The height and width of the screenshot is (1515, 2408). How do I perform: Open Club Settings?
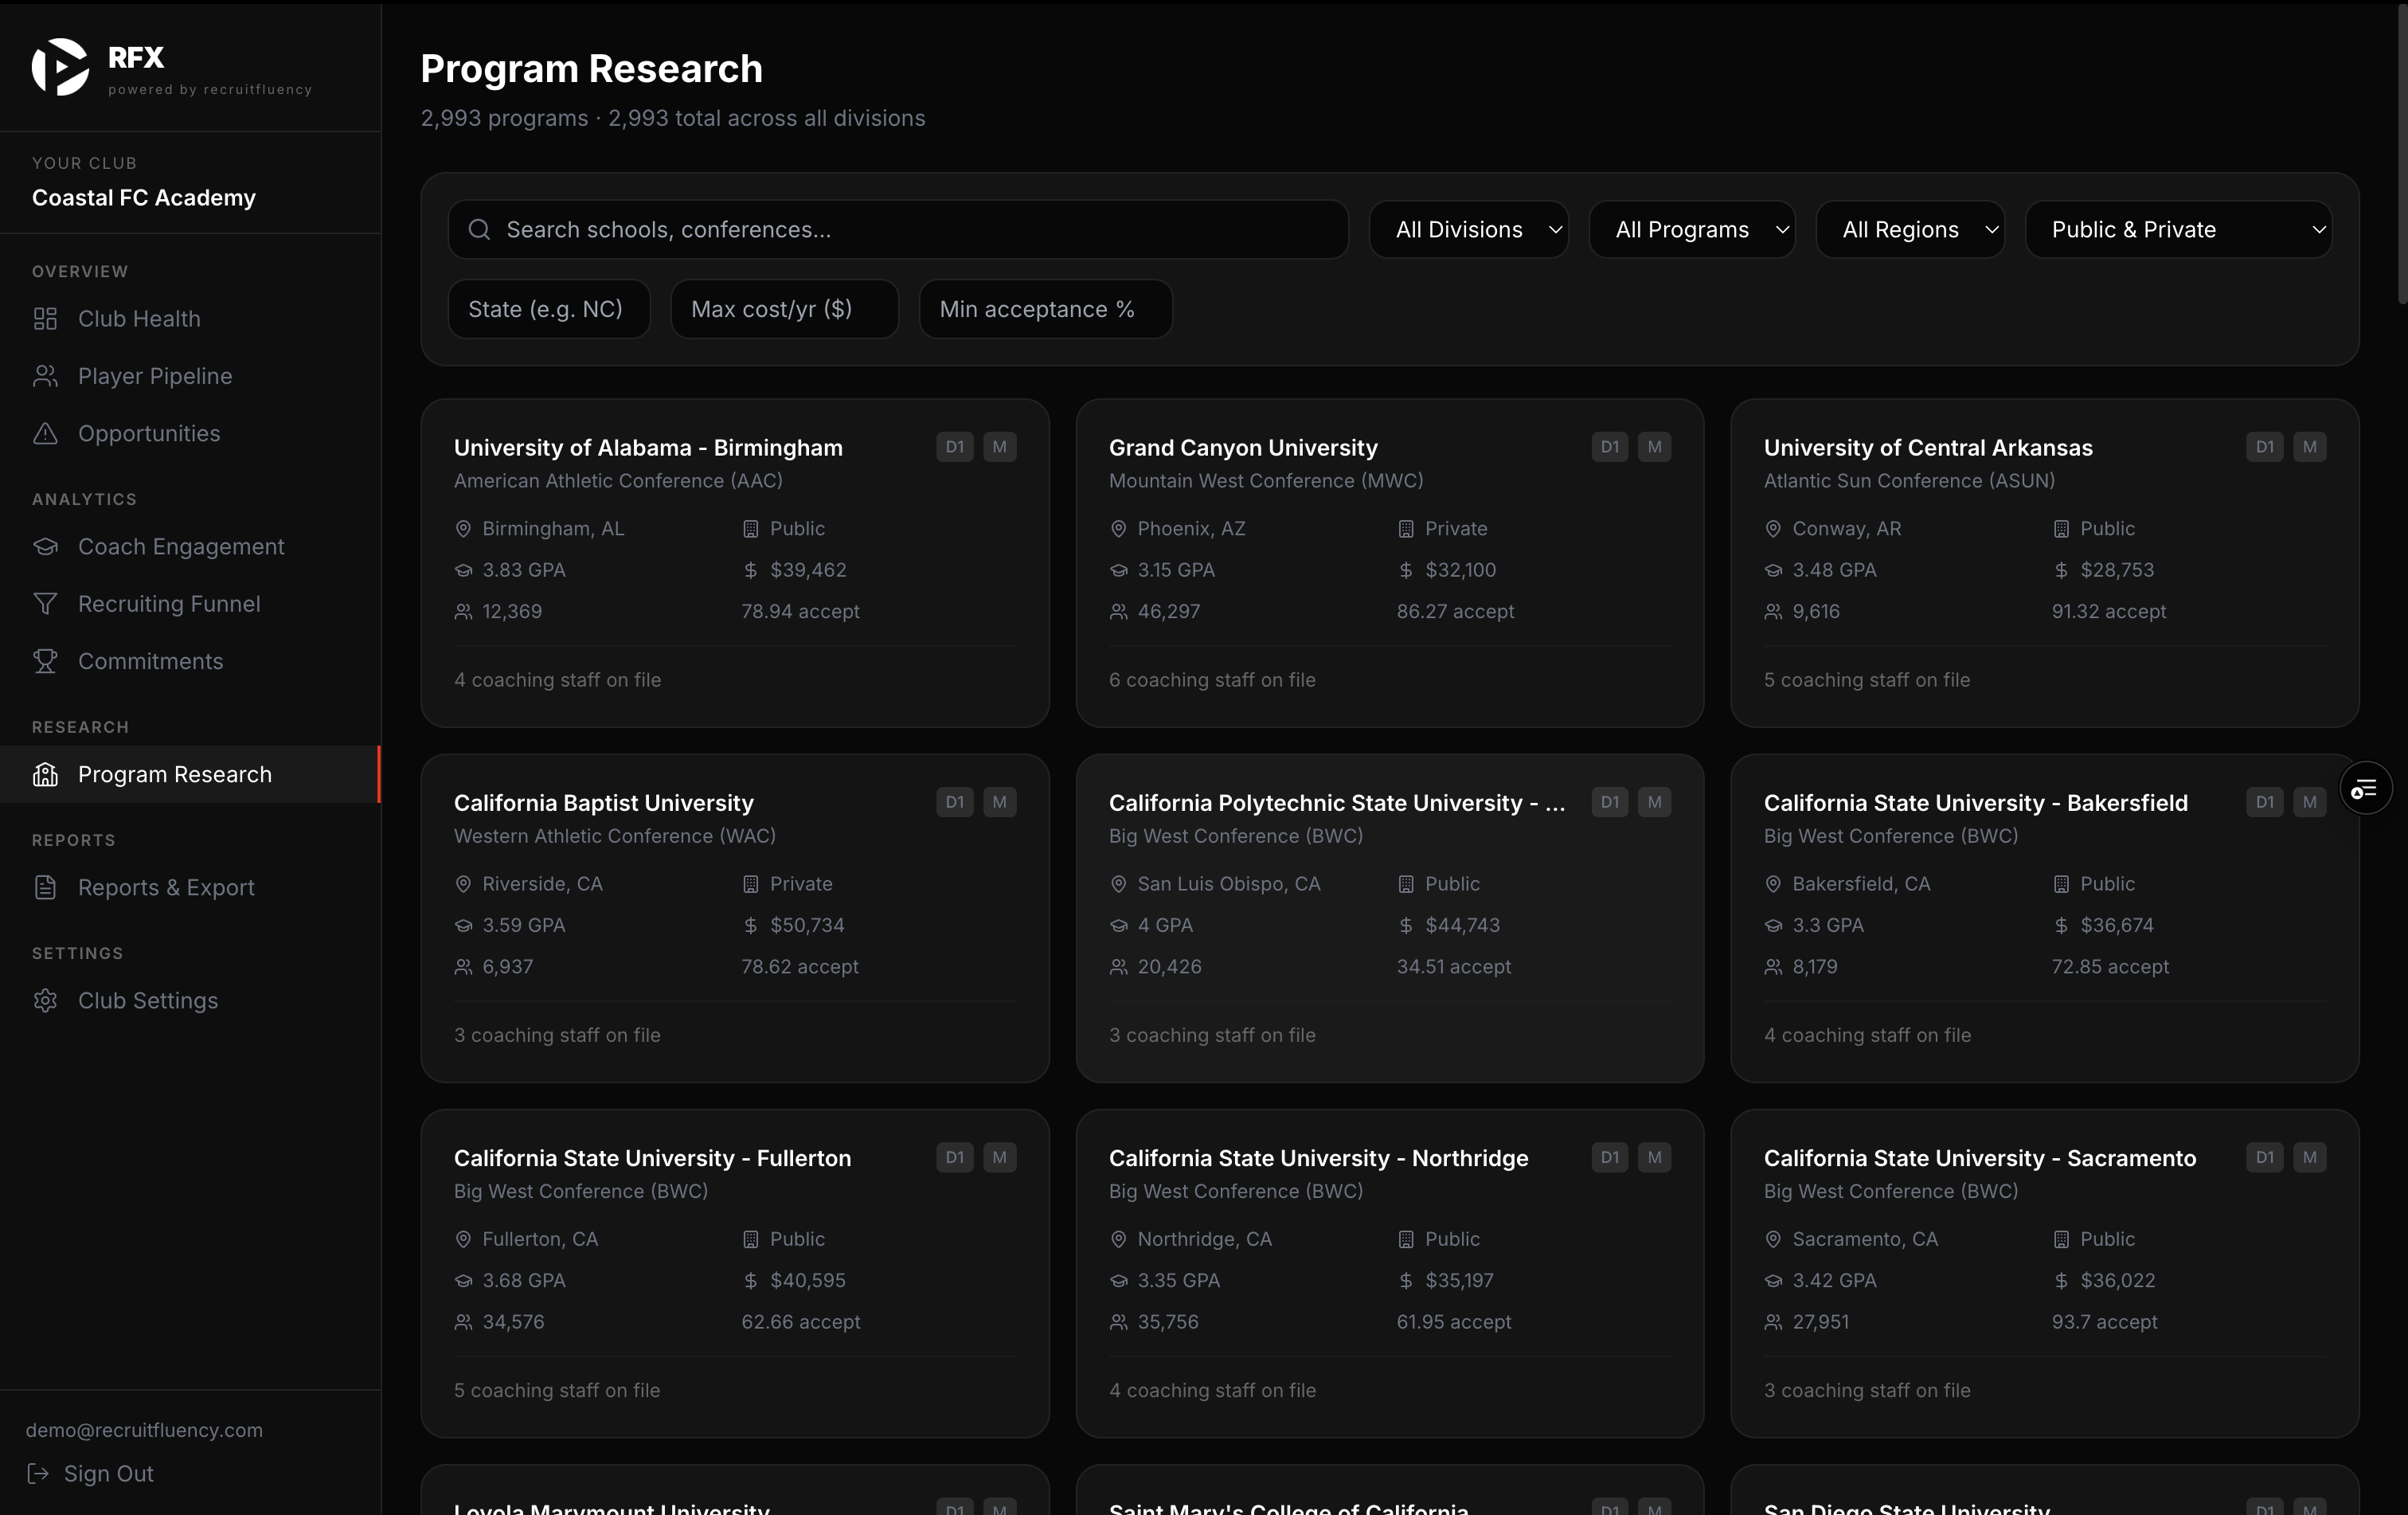click(190, 1001)
